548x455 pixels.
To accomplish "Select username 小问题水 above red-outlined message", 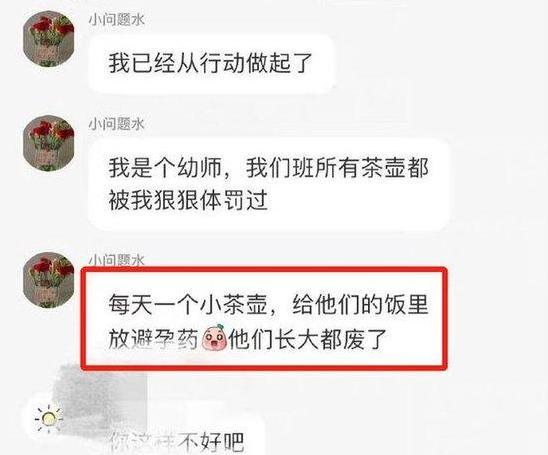I will [x=116, y=260].
